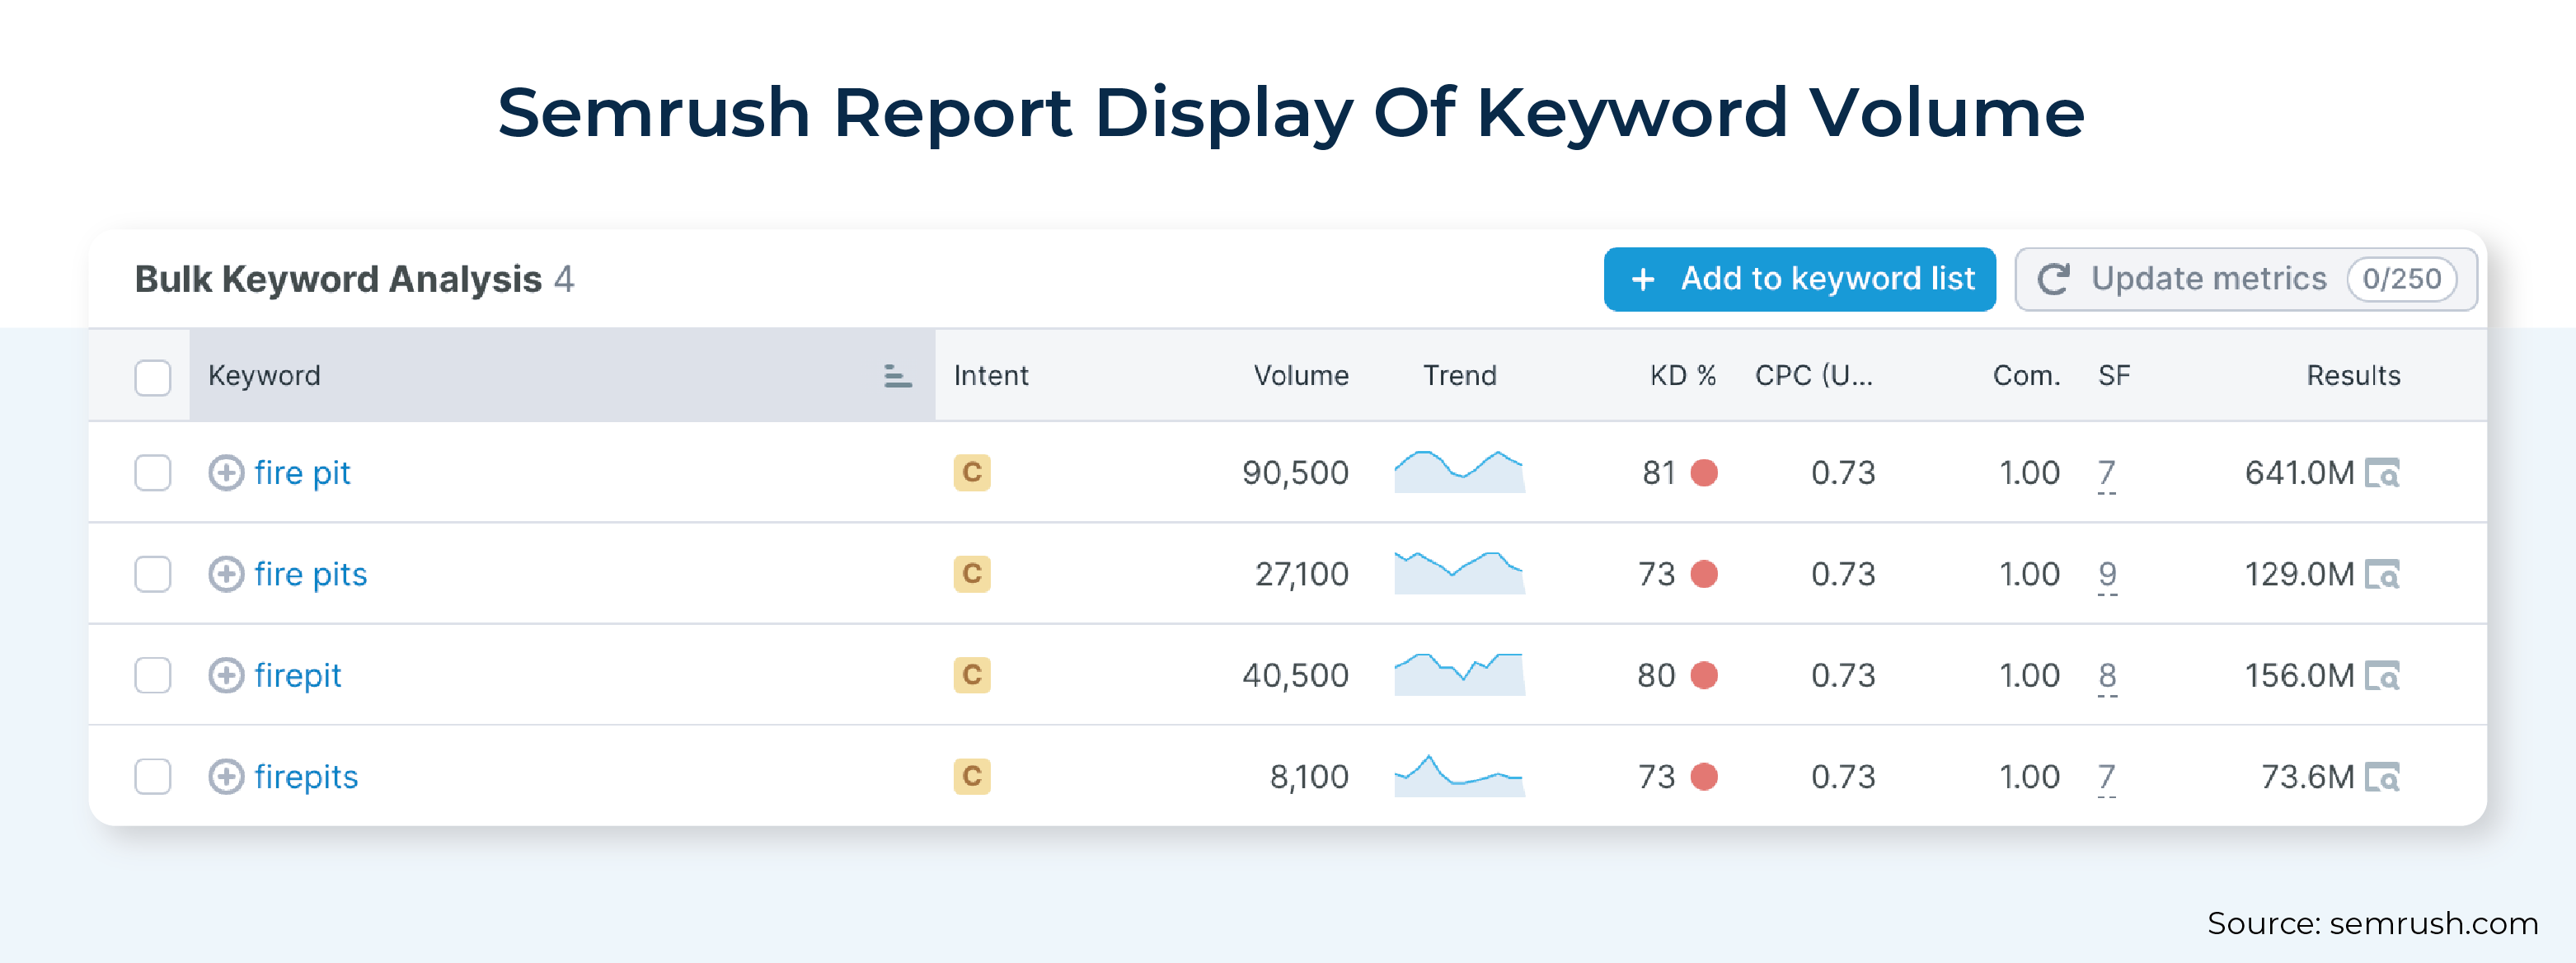Click the KD value 73 for fire pits
Screen dimensions: 2576x963
[1656, 574]
